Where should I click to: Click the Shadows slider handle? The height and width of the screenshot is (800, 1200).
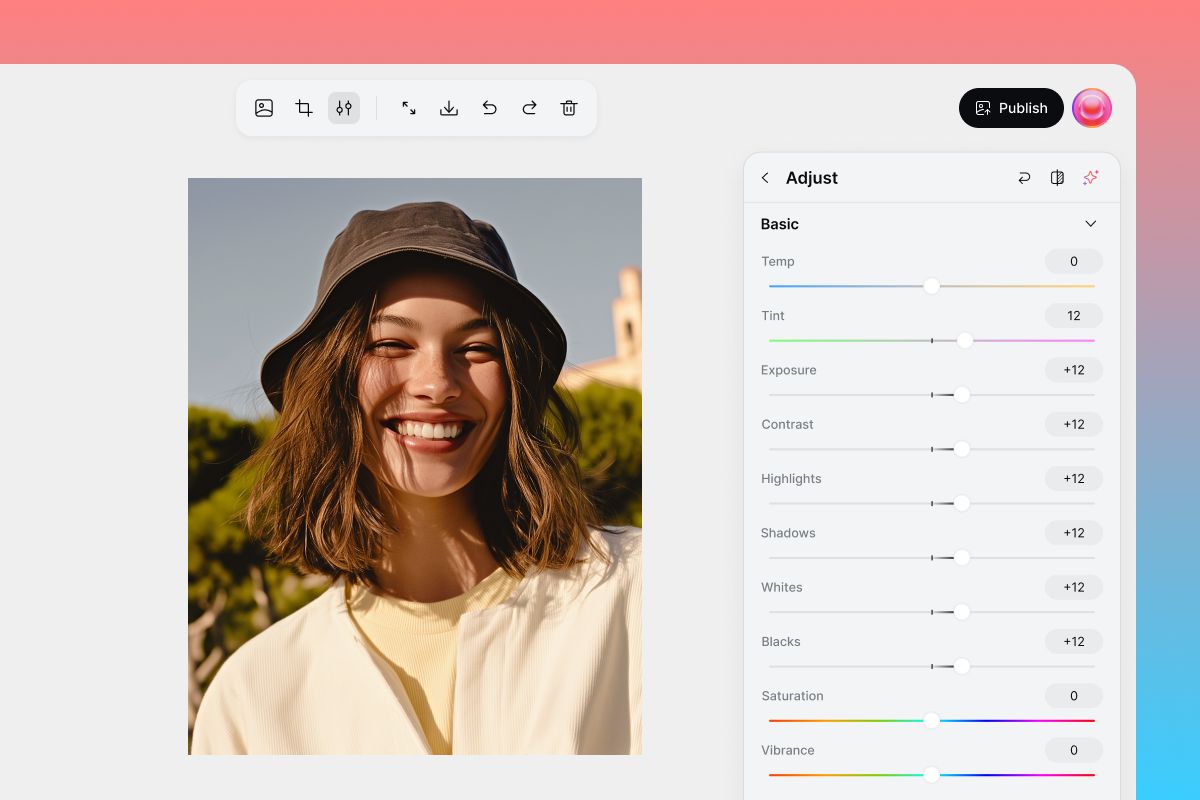pyautogui.click(x=962, y=558)
